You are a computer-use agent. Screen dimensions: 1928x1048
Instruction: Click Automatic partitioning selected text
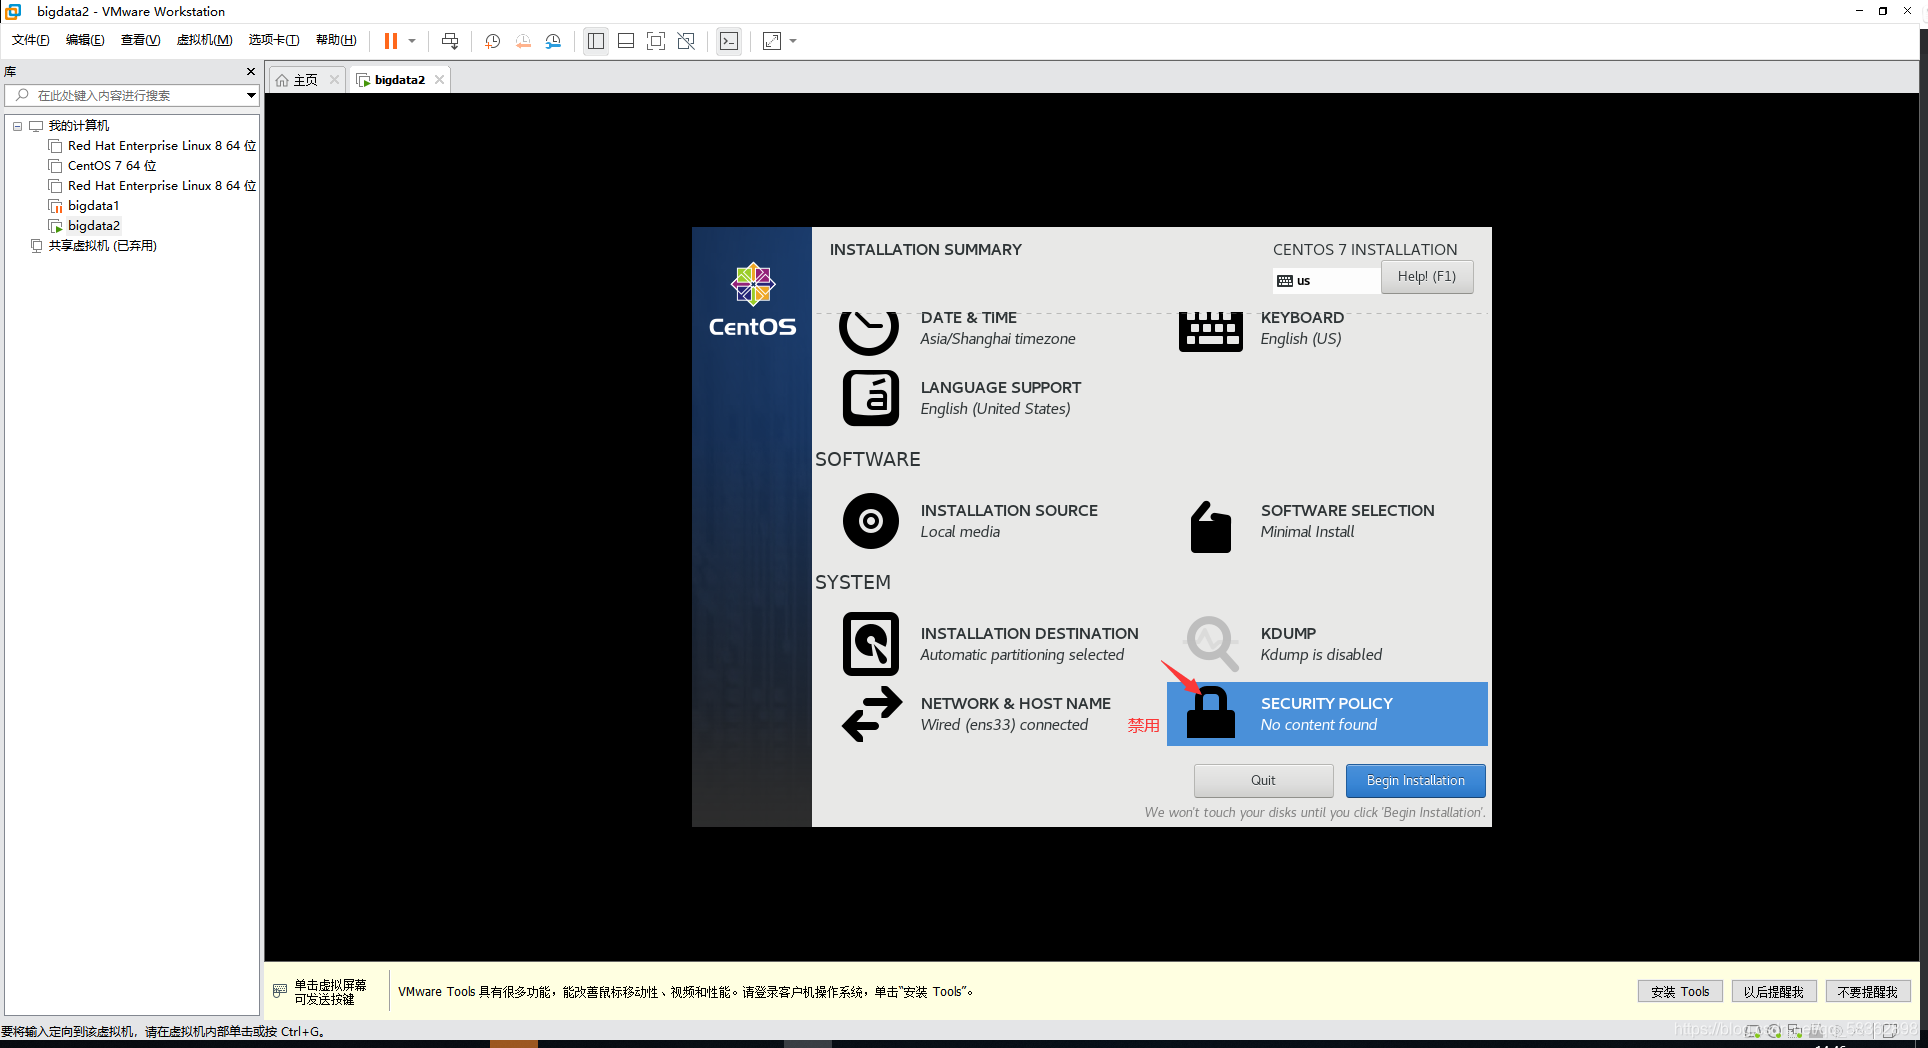[1022, 655]
